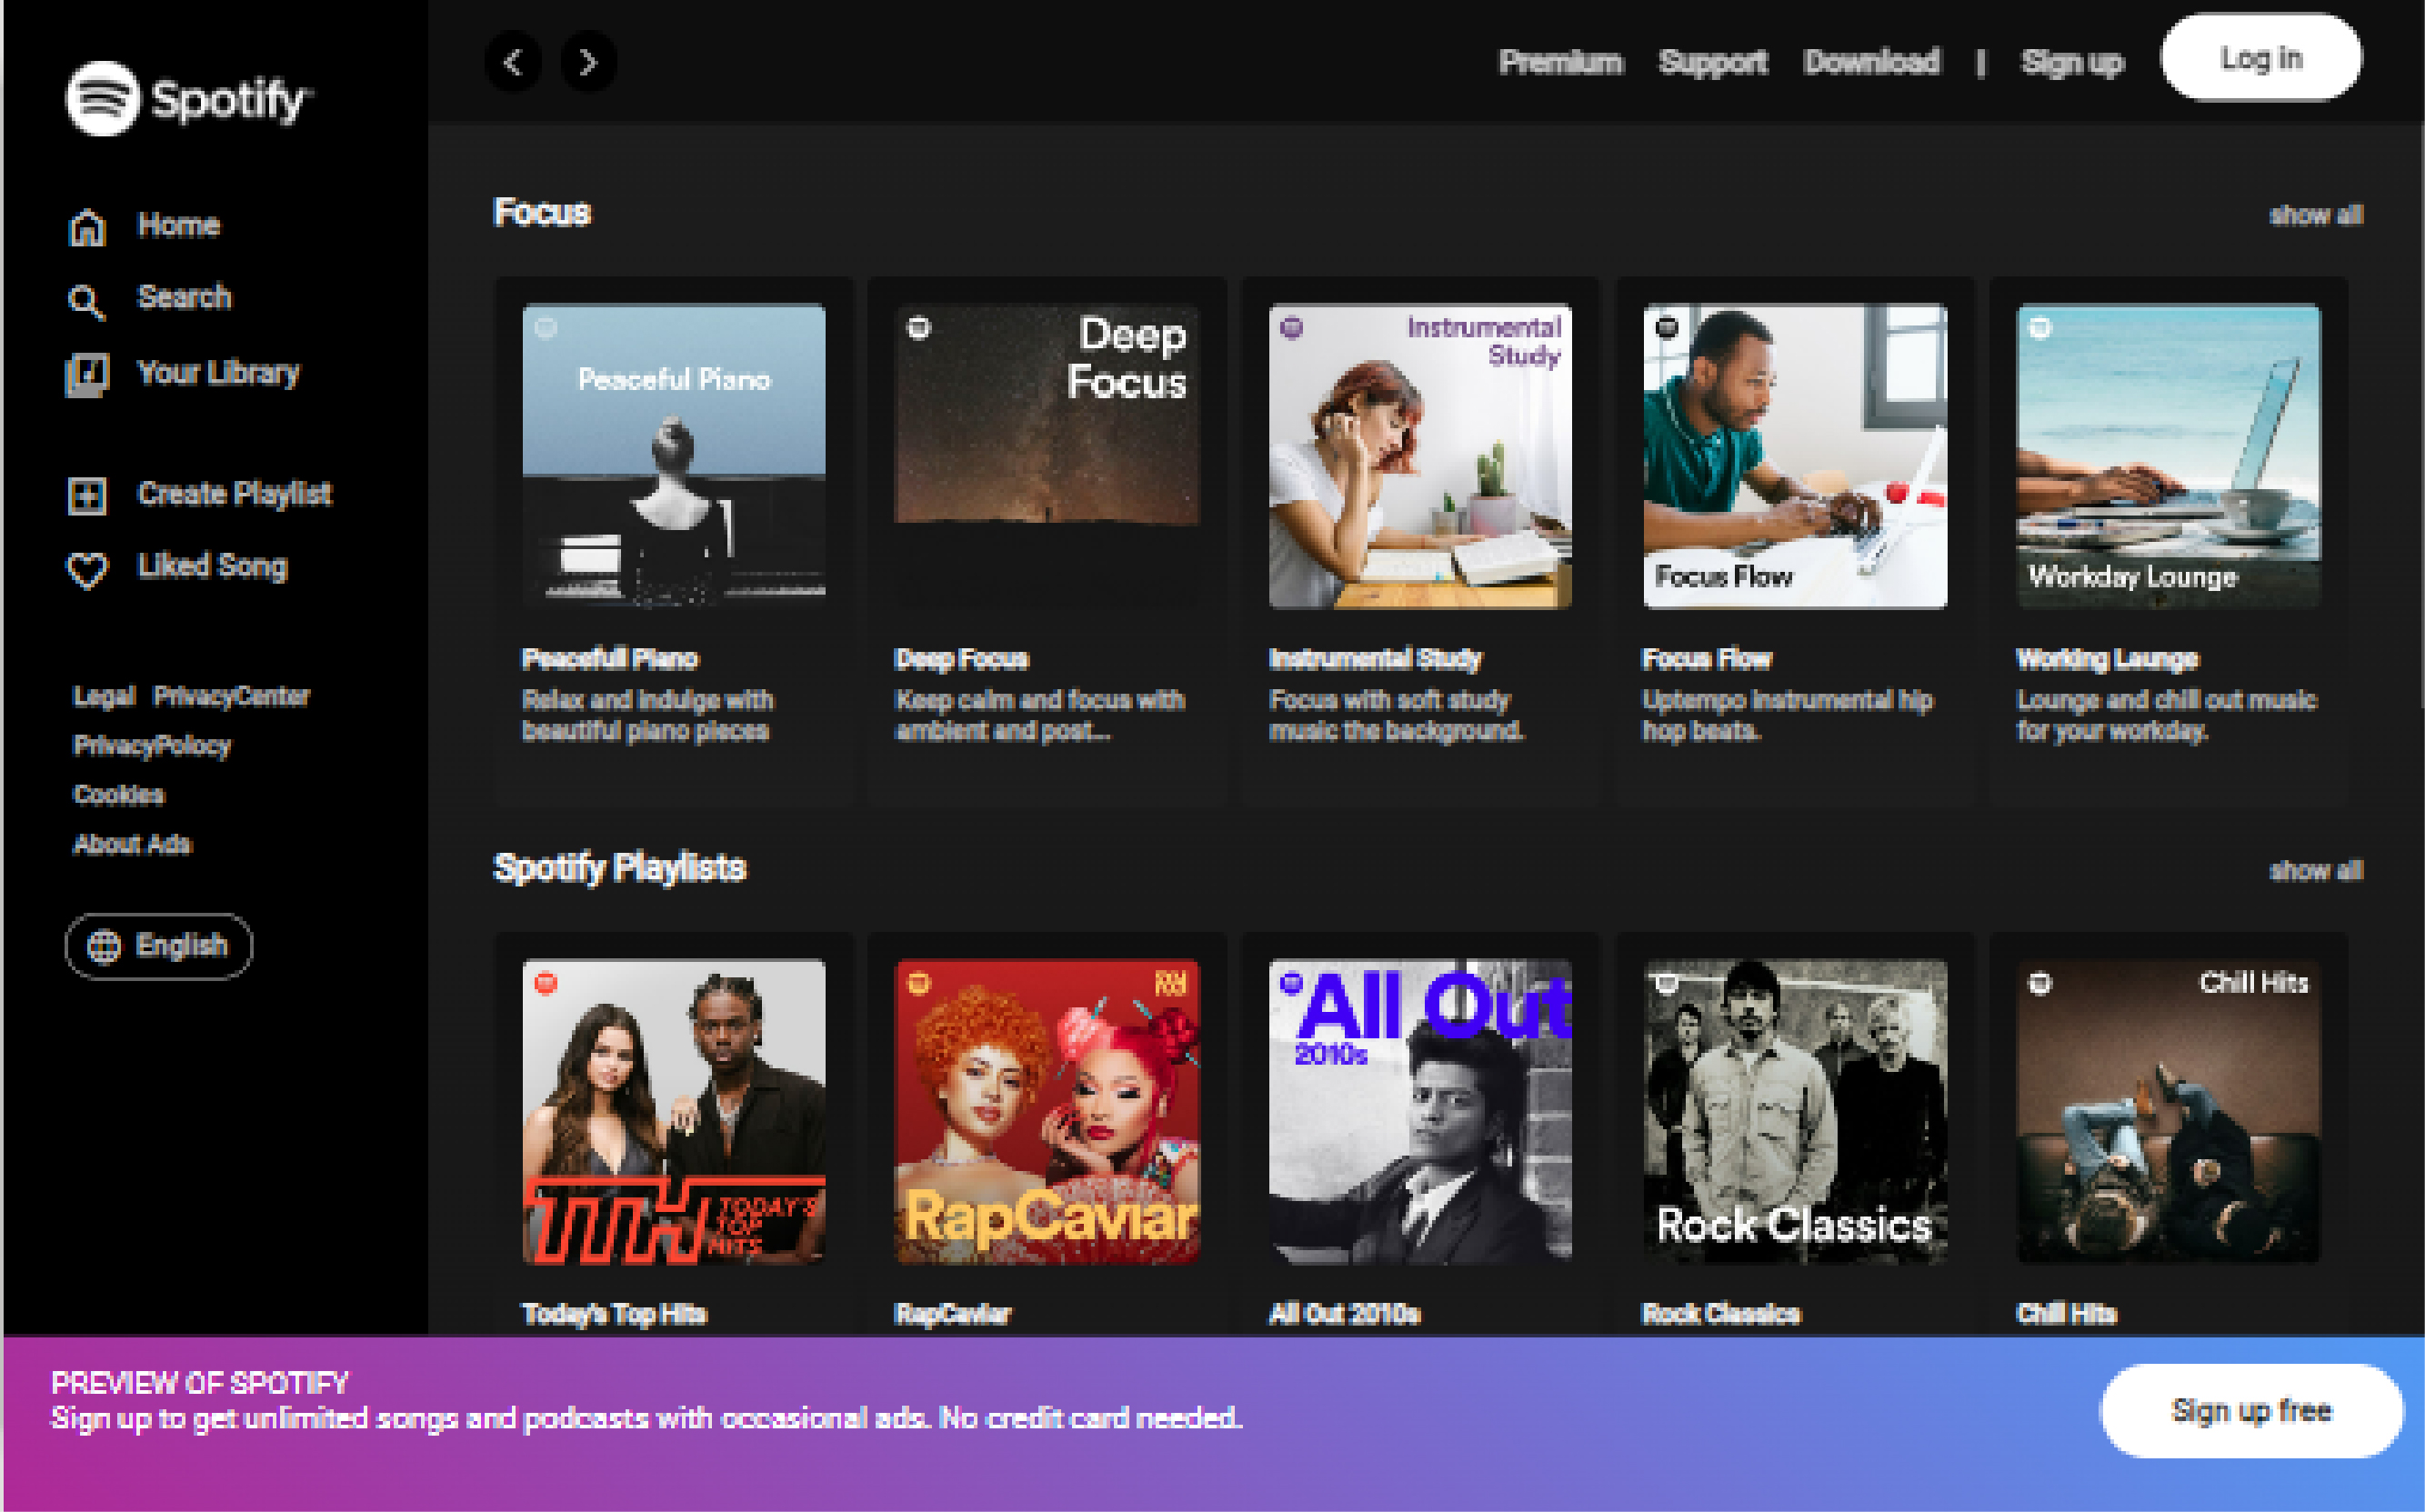The width and height of the screenshot is (2425, 1512).
Task: Open the Support menu item
Action: pyautogui.click(x=1713, y=62)
